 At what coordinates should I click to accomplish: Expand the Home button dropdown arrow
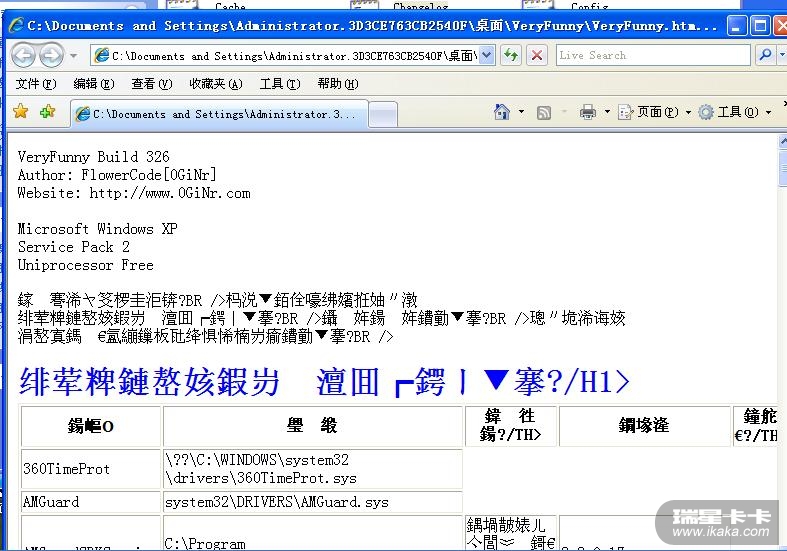[x=521, y=111]
